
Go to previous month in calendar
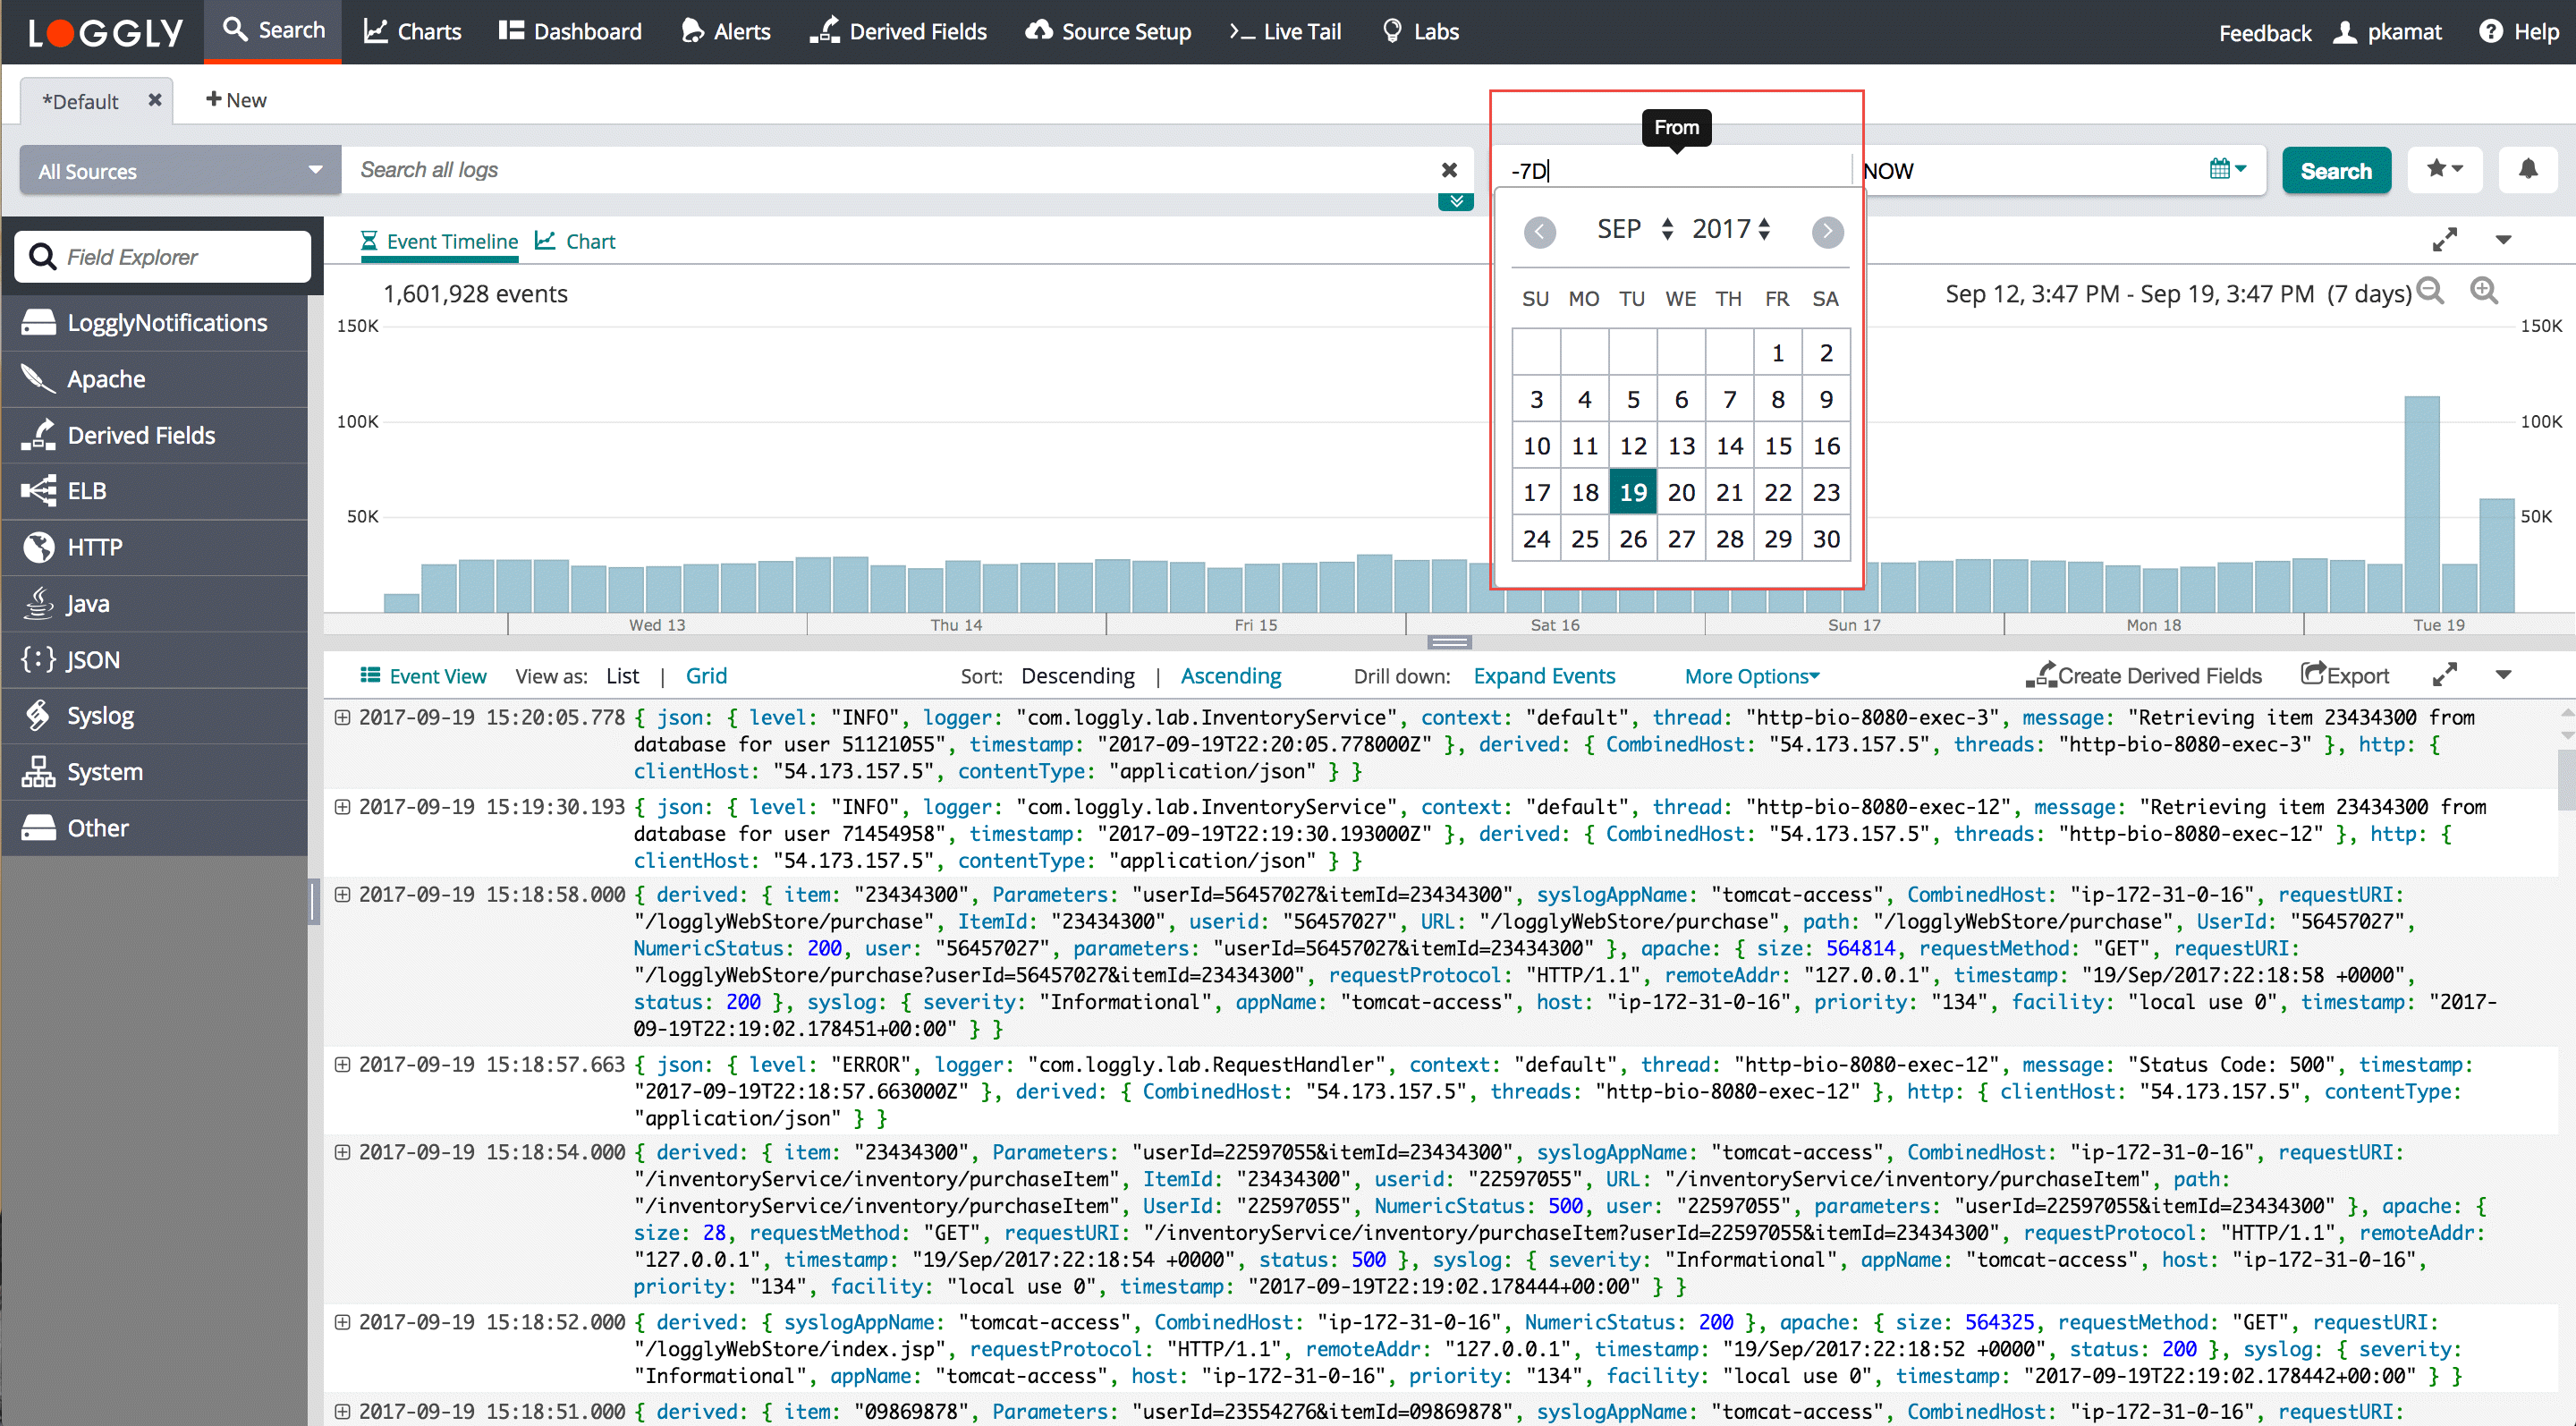(1539, 232)
